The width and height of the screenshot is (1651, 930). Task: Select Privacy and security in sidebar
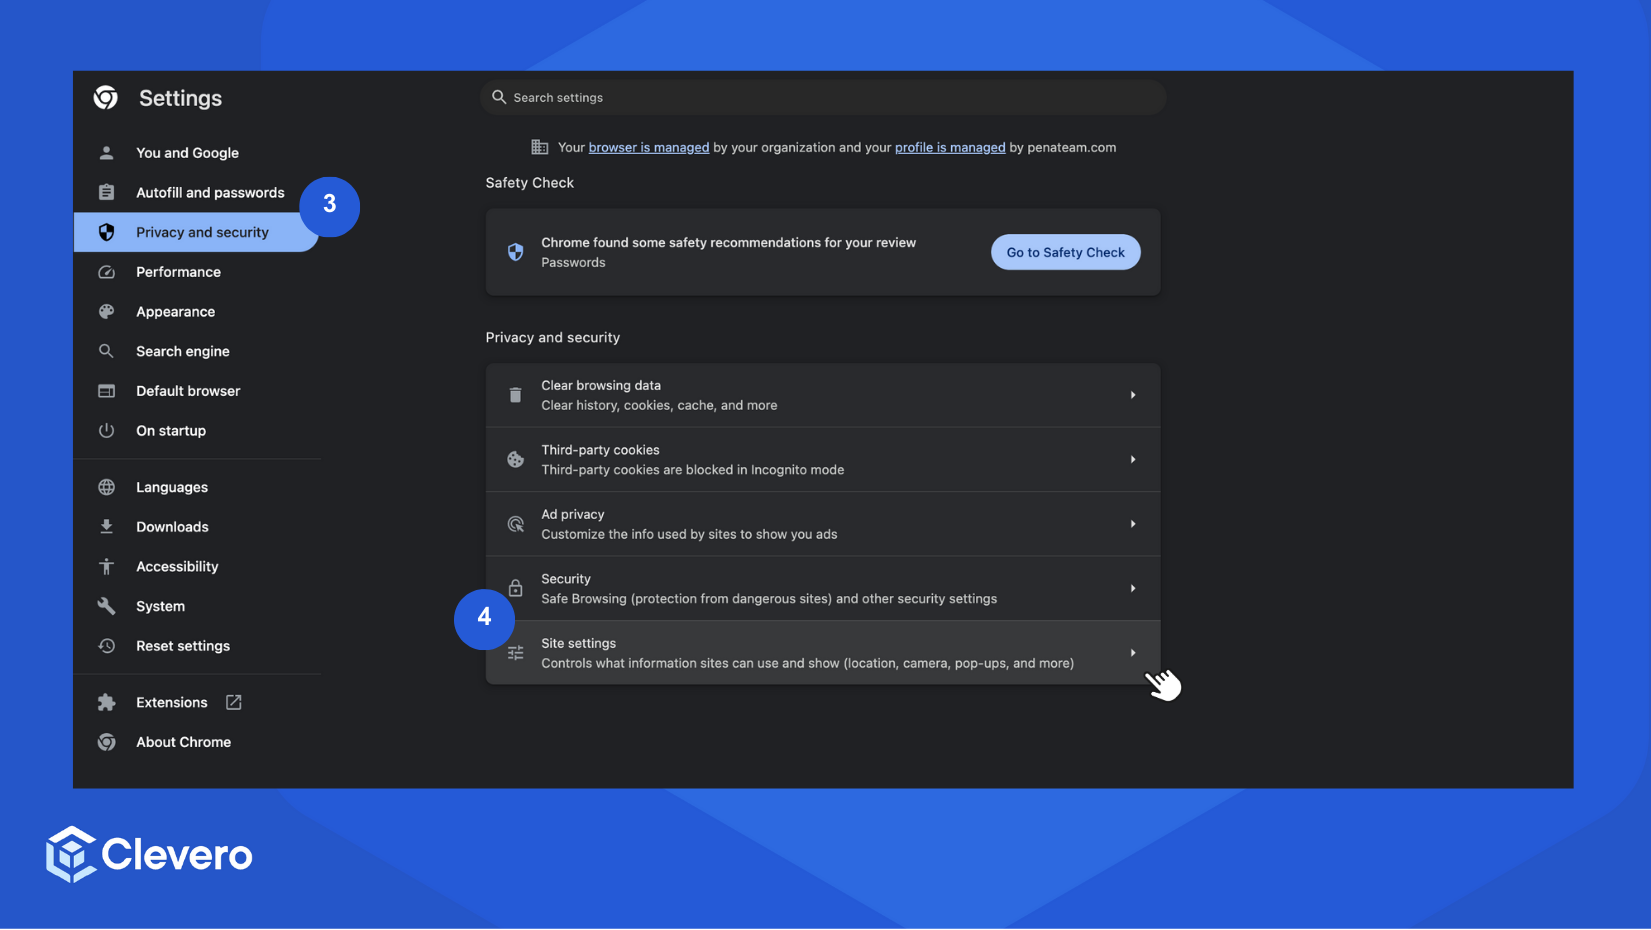[x=197, y=232]
